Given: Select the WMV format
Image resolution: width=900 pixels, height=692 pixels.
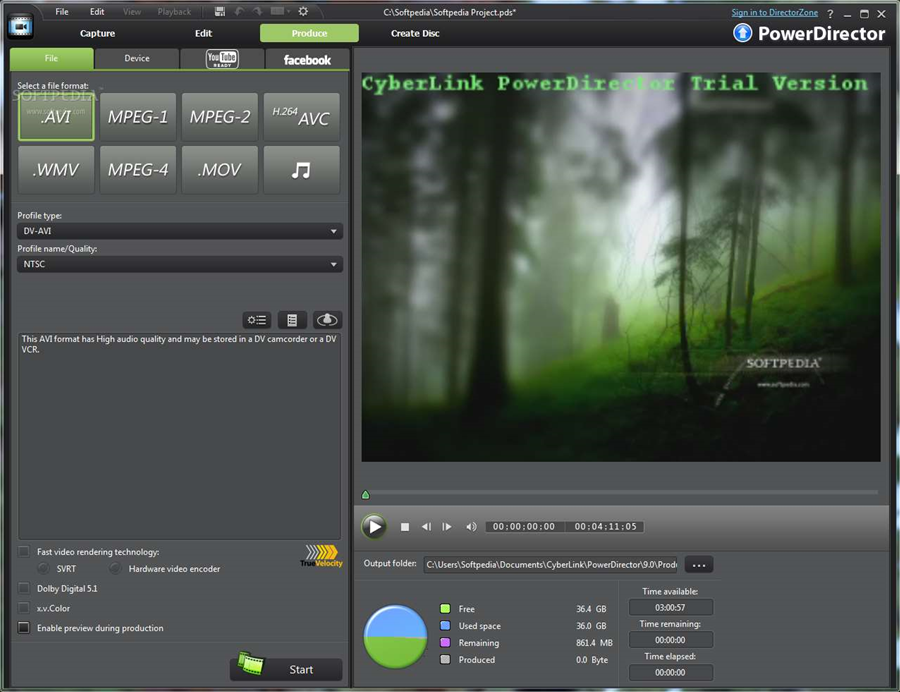Looking at the screenshot, I should coord(55,169).
